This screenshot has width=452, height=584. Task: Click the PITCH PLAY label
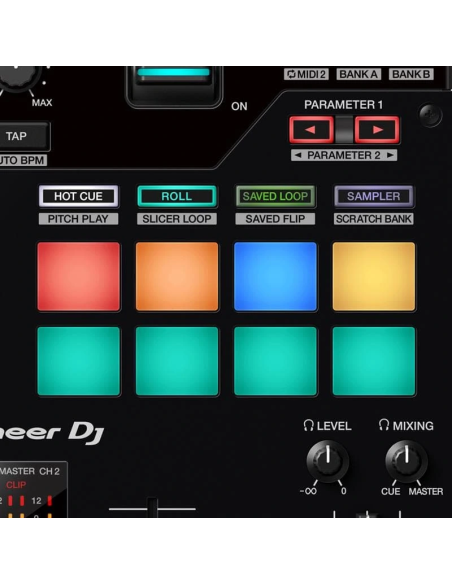tap(79, 219)
